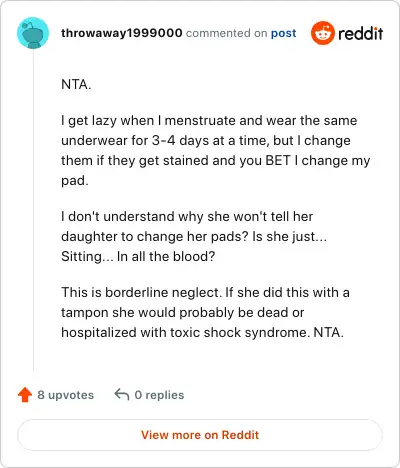Click the 'reddit' wordmark text

click(361, 33)
